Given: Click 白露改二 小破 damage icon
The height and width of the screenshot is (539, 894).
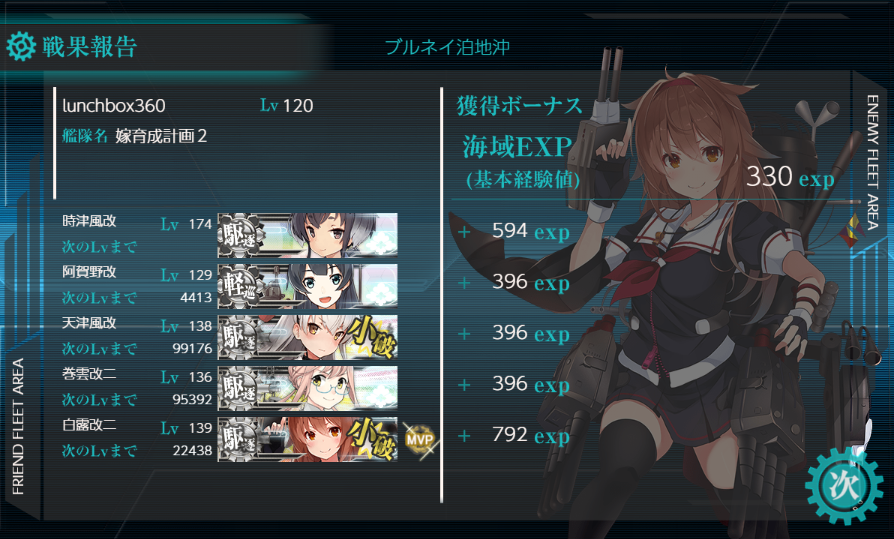Looking at the screenshot, I should point(373,439).
